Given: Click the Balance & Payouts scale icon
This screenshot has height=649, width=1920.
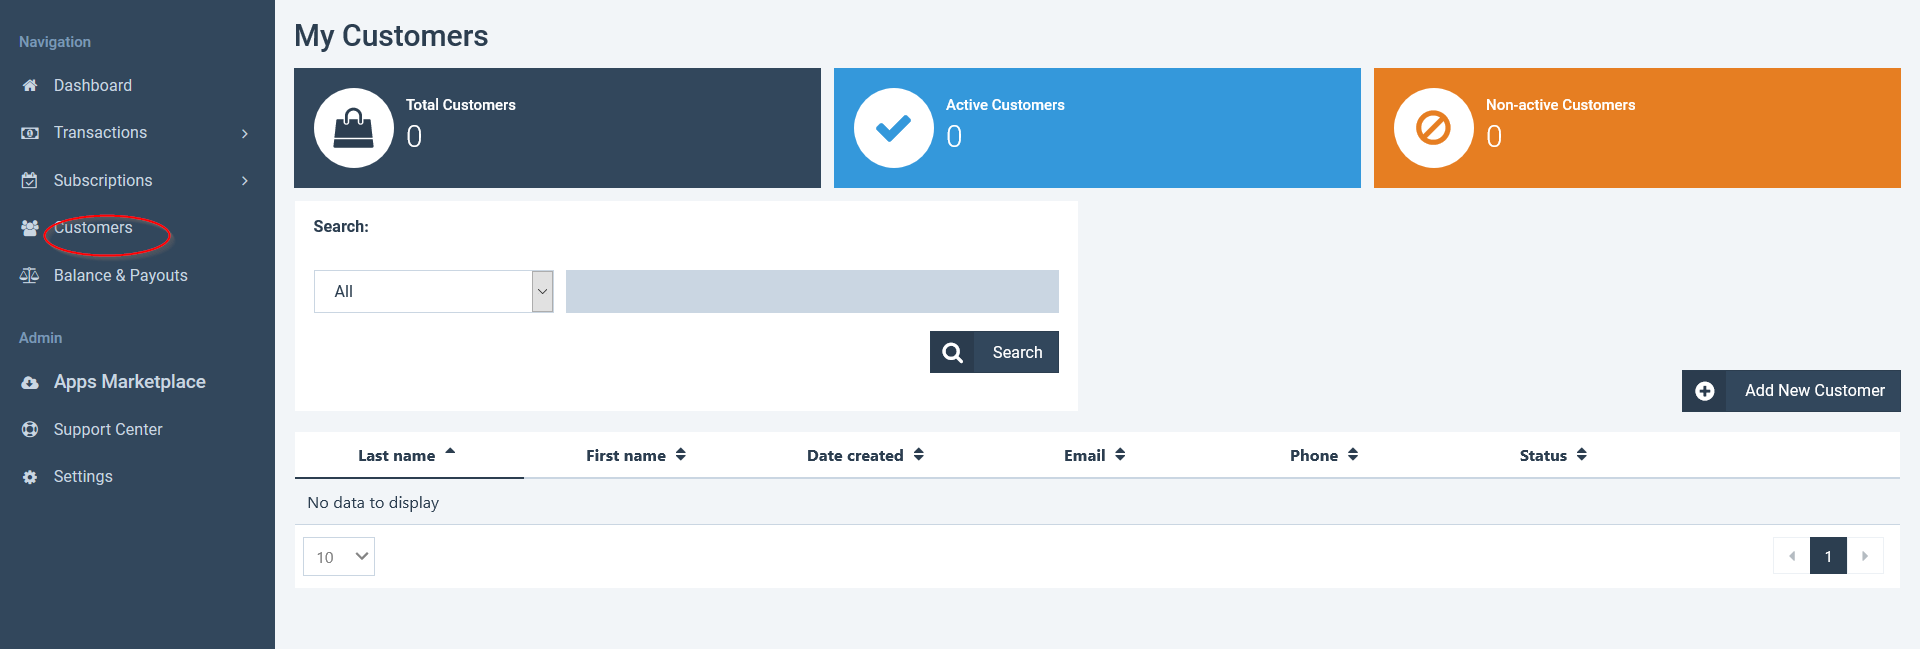Looking at the screenshot, I should [x=30, y=276].
